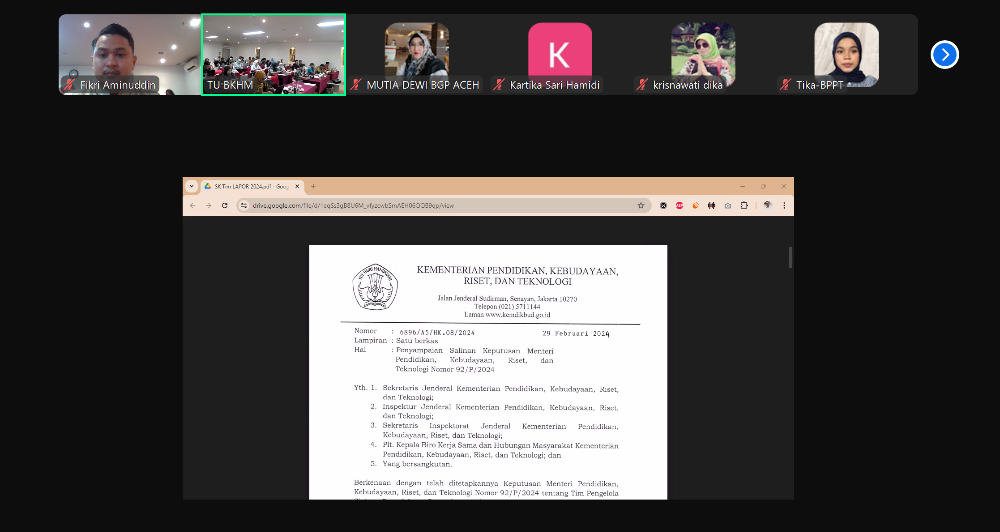
Task: Click the orange extension icon
Action: pyautogui.click(x=695, y=205)
